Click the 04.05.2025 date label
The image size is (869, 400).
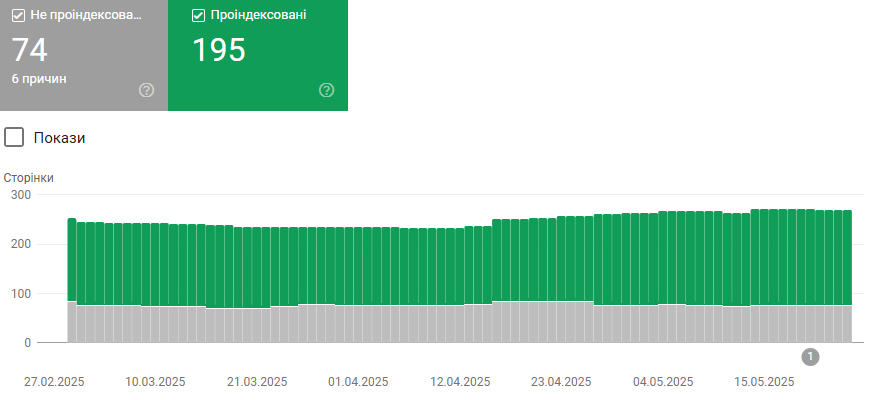coord(663,382)
